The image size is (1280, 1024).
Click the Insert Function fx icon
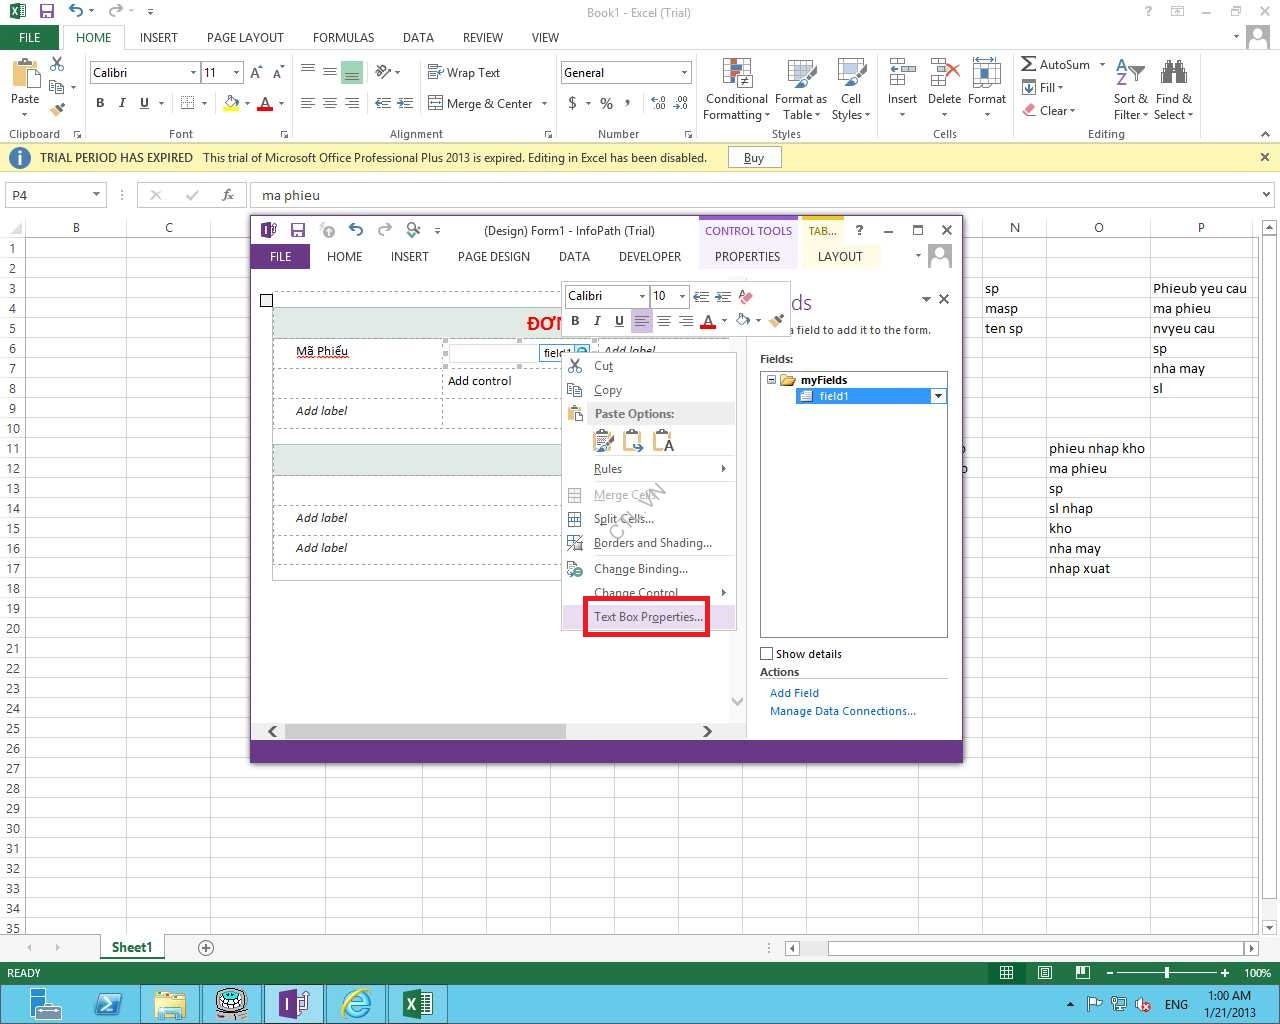click(228, 195)
